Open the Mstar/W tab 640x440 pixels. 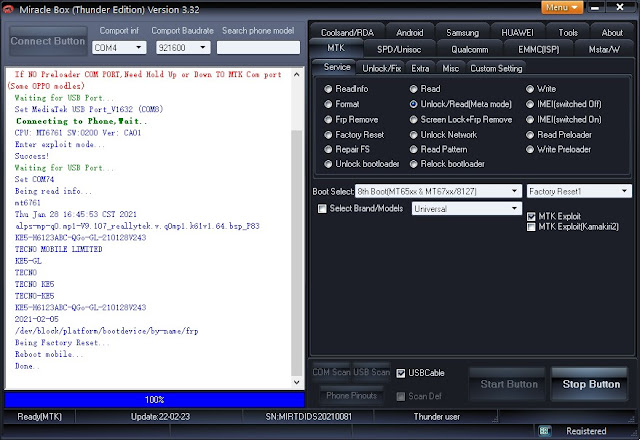click(604, 49)
